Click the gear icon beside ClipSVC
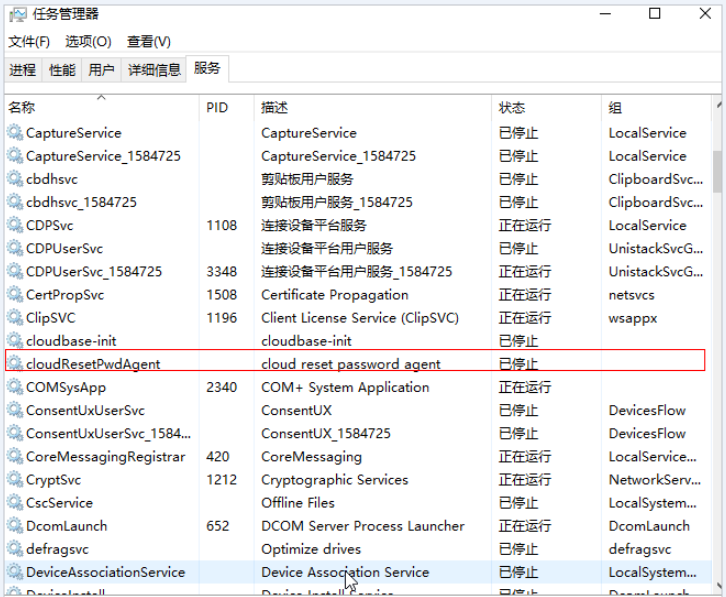The width and height of the screenshot is (726, 597). [15, 318]
